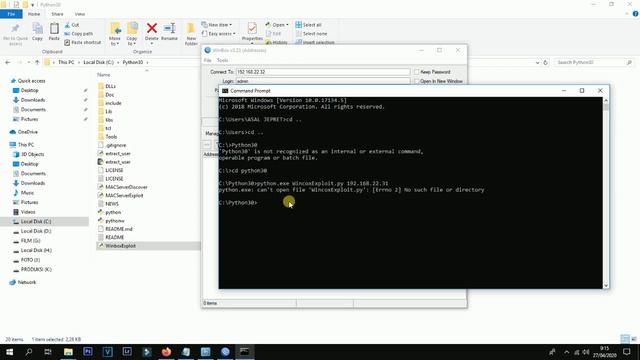Click the WinBox Login field
This screenshot has height=360, width=640.
pyautogui.click(x=323, y=81)
